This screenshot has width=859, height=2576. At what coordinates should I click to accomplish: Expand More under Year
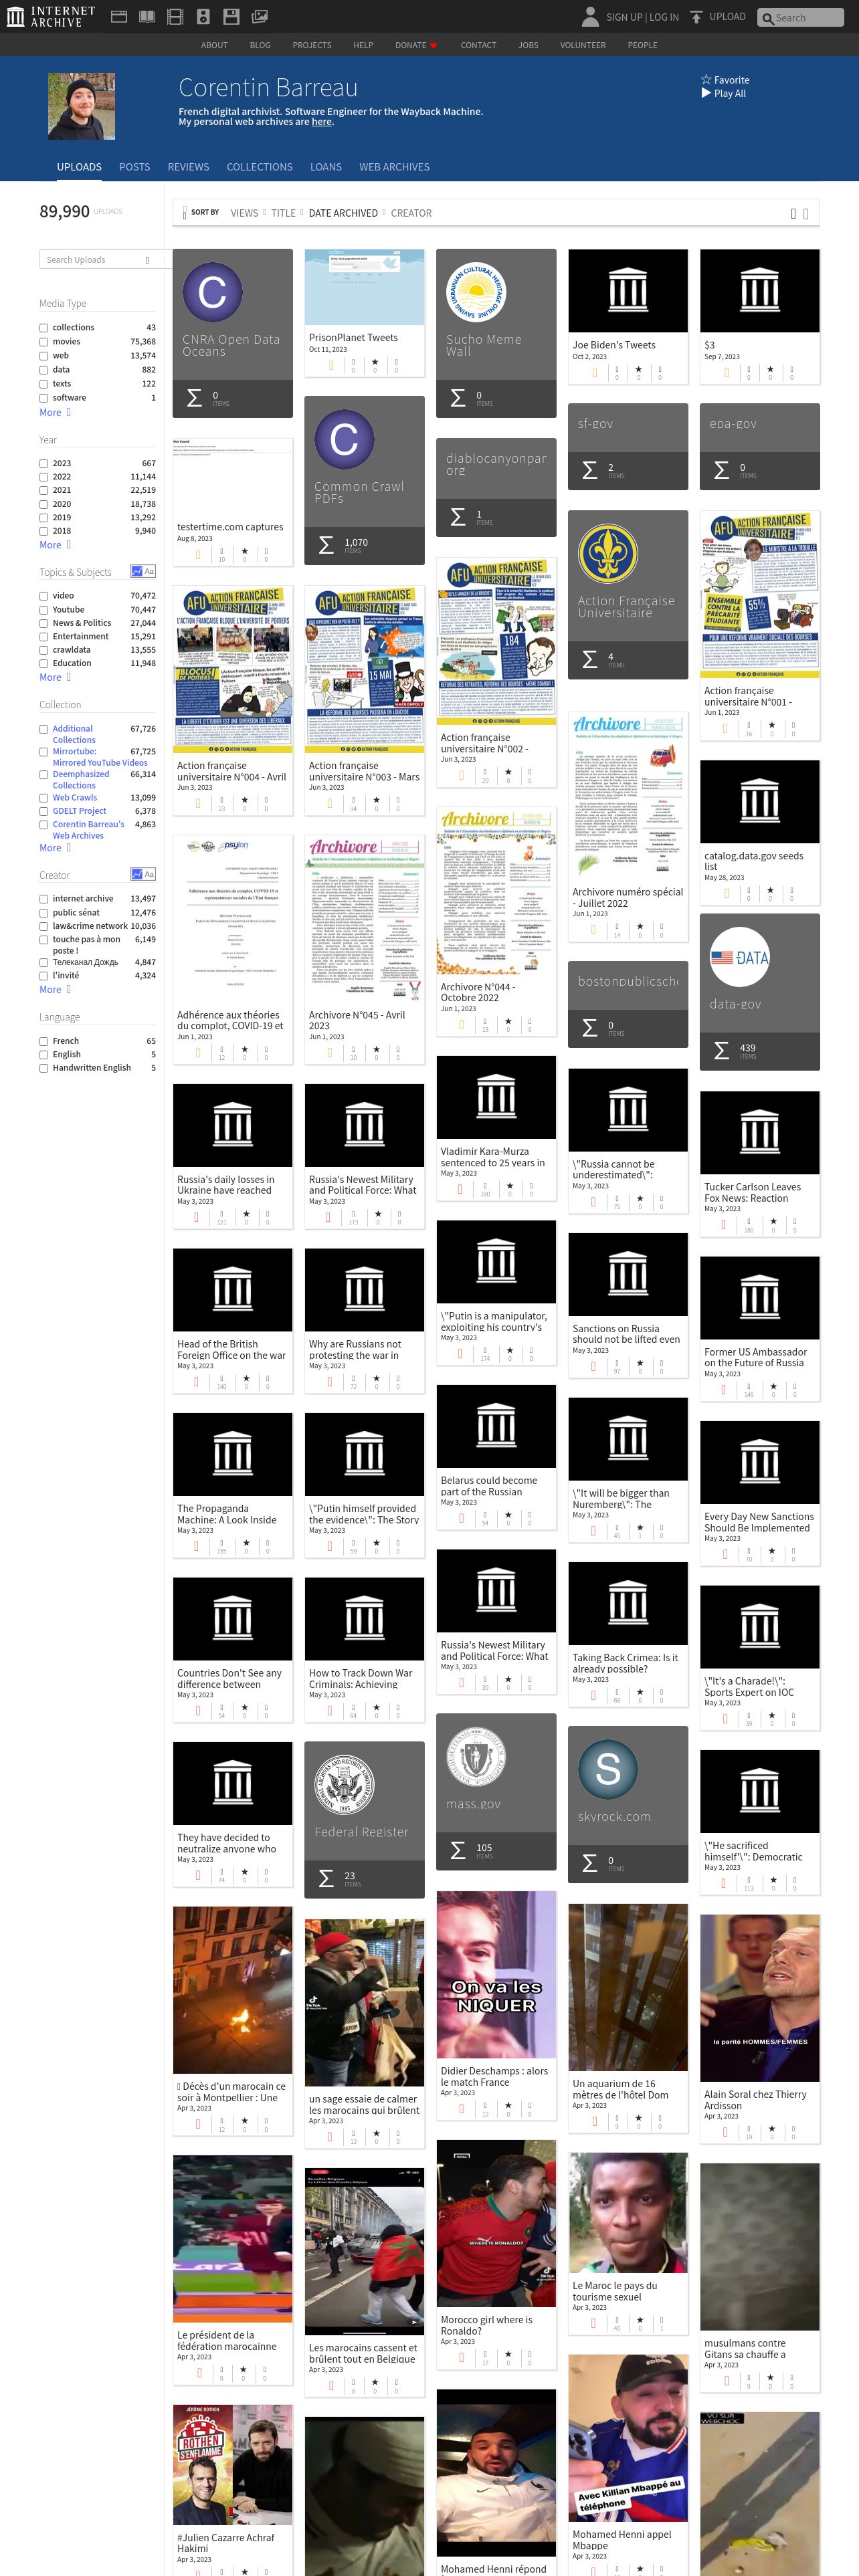(55, 545)
